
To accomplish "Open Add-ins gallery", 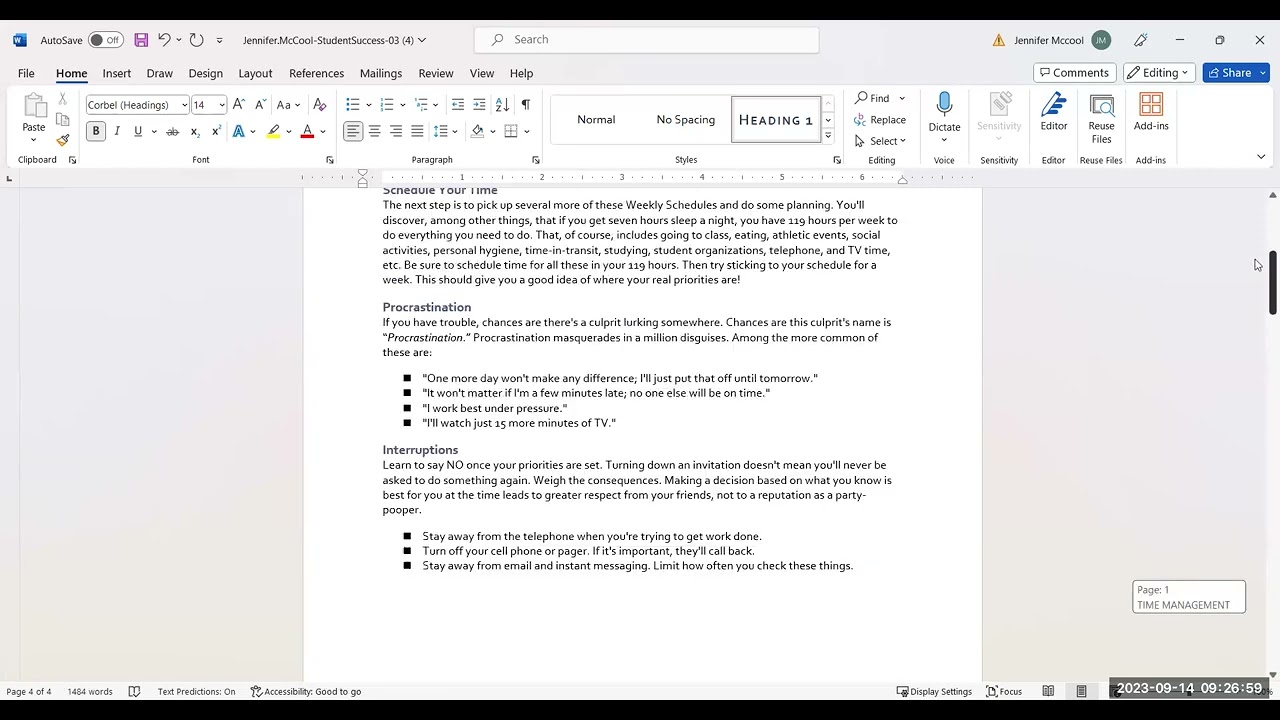I will [x=1151, y=112].
